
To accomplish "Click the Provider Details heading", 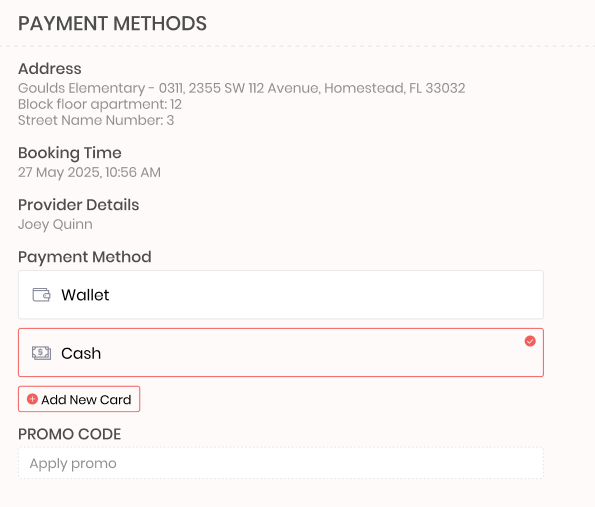I will 79,205.
